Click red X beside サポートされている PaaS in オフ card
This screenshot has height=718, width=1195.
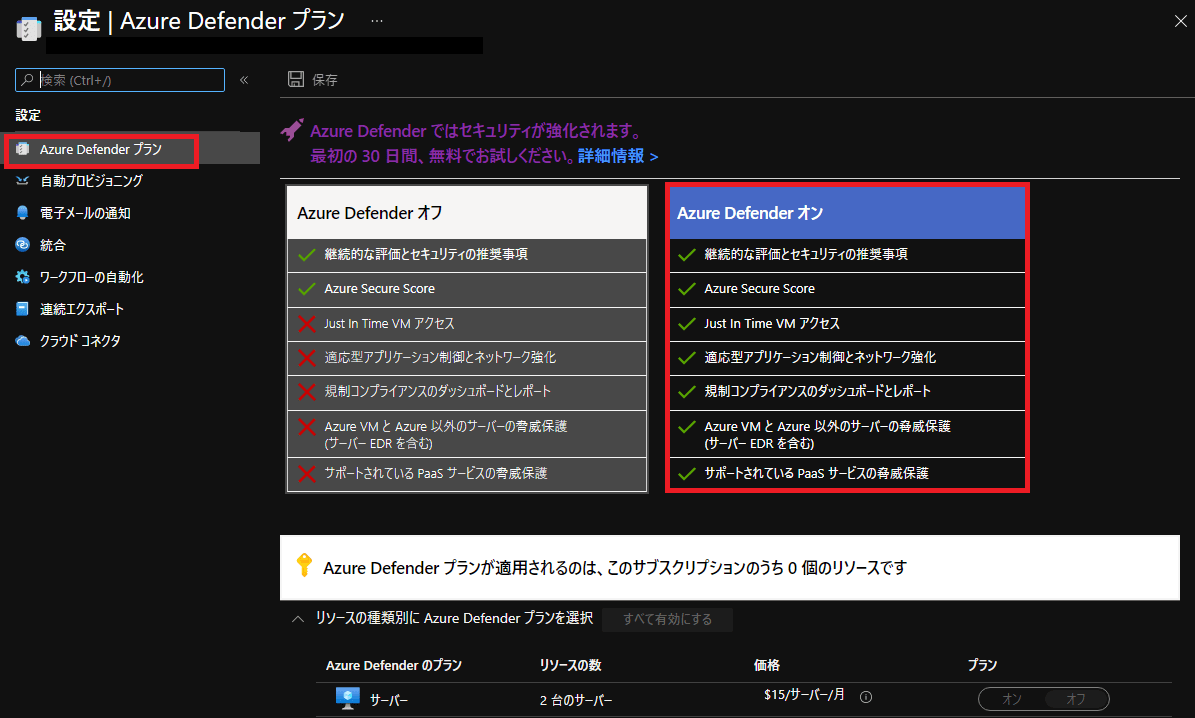pos(307,474)
